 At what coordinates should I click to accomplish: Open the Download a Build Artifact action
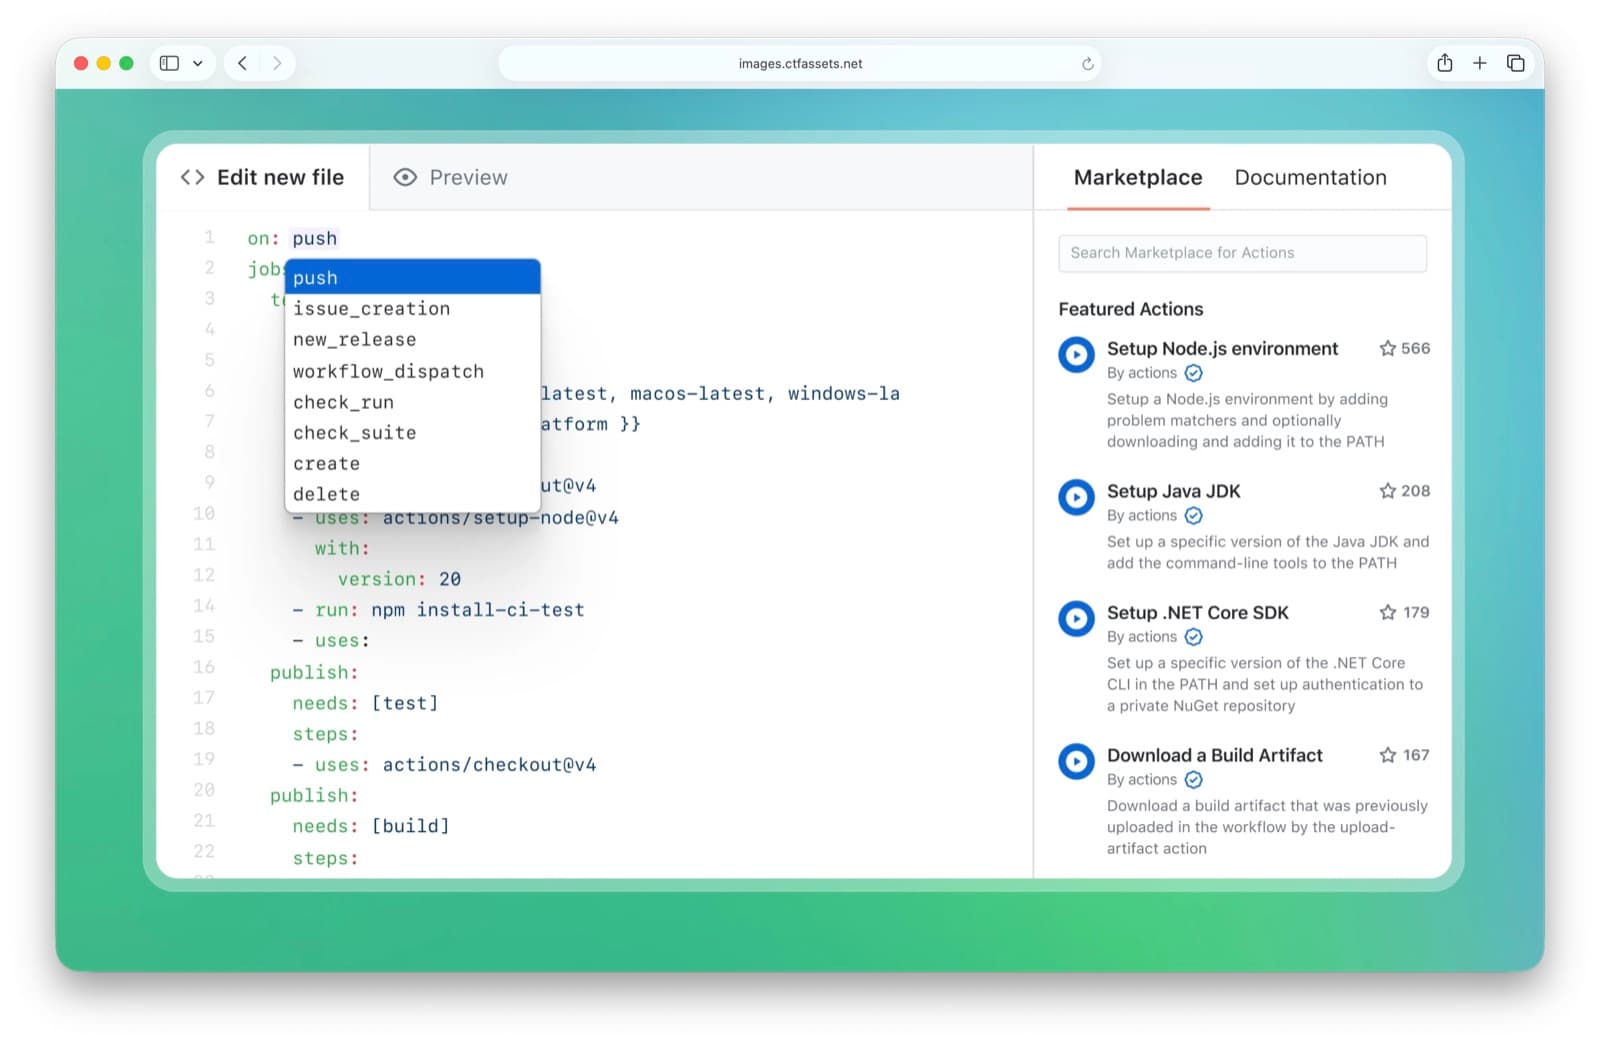[x=1214, y=755]
